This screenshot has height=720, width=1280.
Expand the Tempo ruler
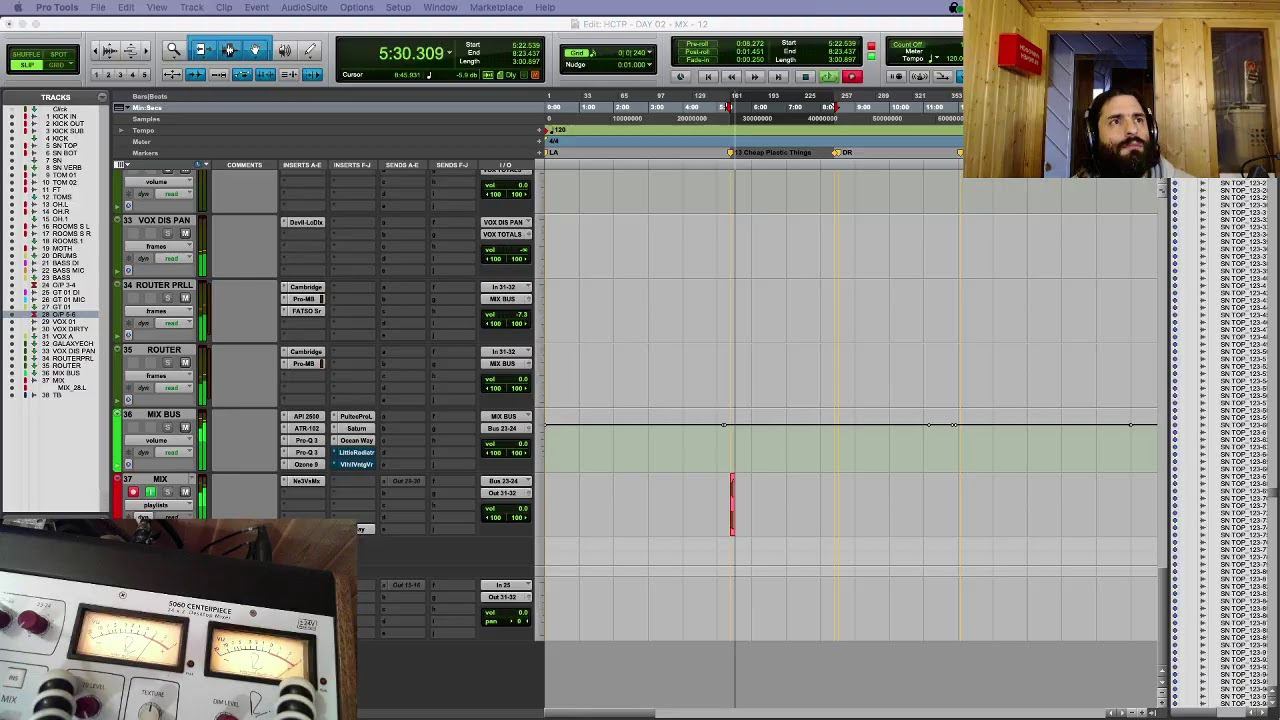click(x=121, y=130)
